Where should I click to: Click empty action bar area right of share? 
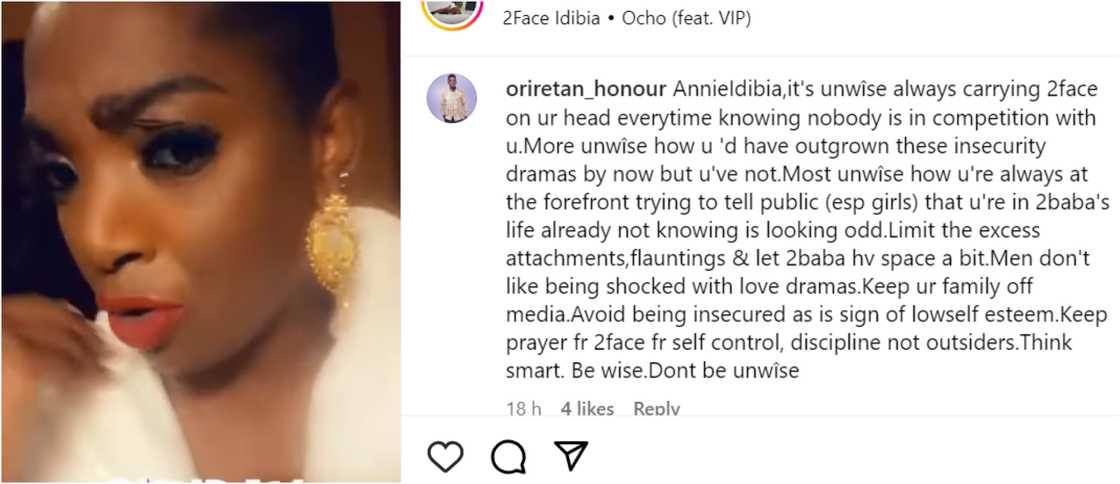point(850,456)
